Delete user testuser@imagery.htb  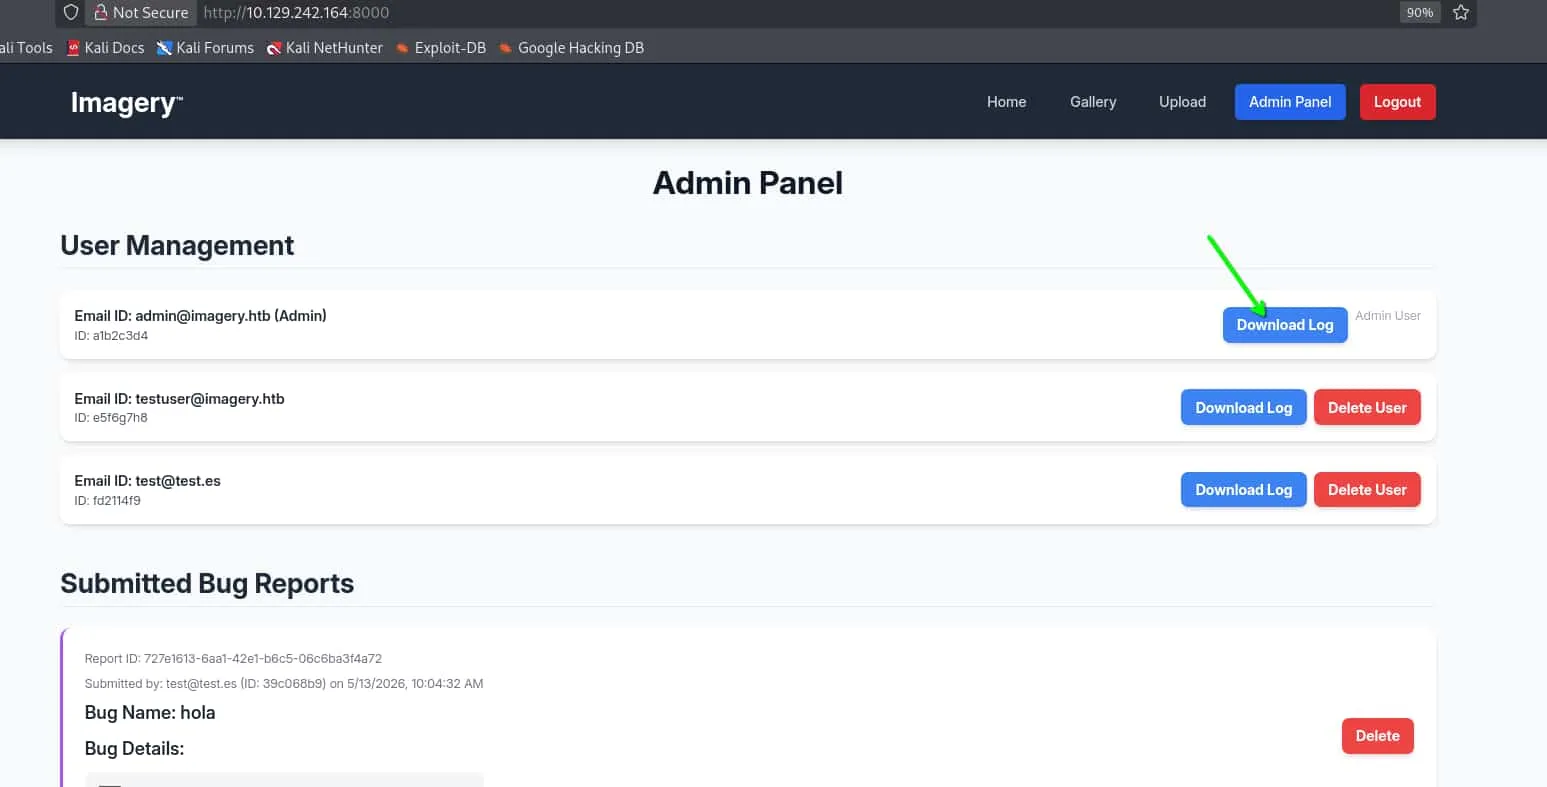(1367, 407)
